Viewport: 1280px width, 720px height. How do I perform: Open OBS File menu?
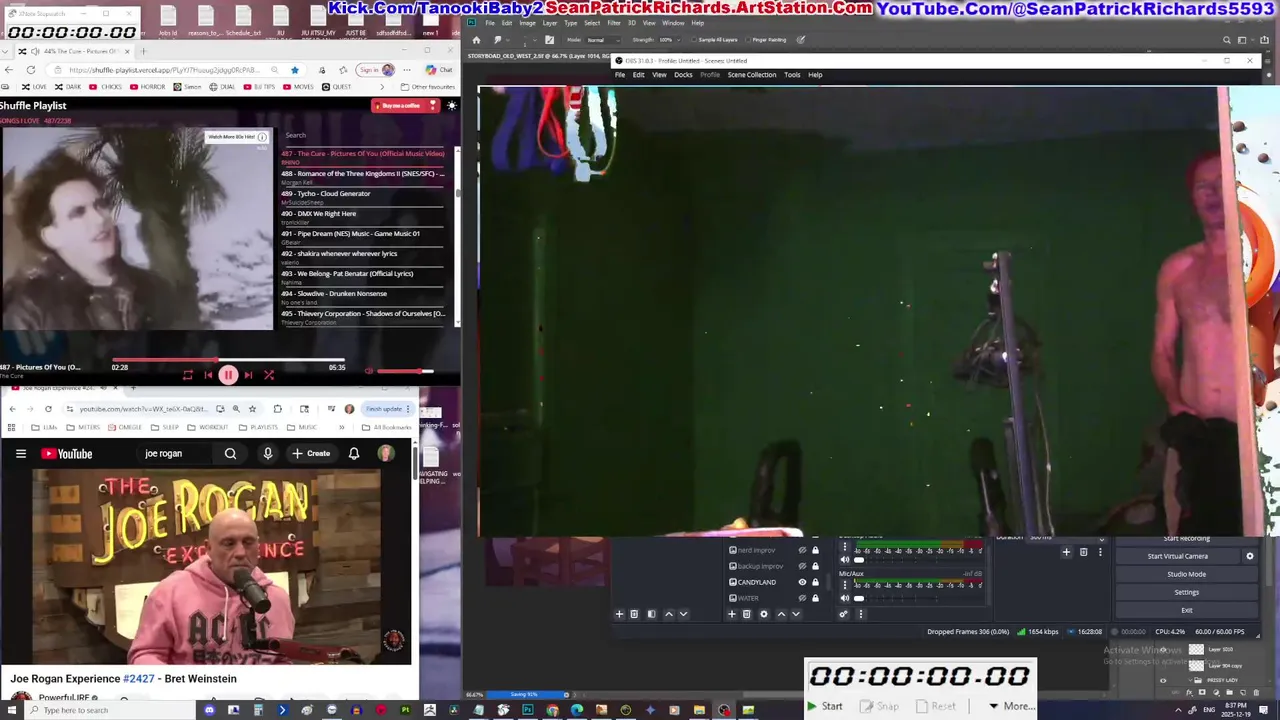(620, 75)
